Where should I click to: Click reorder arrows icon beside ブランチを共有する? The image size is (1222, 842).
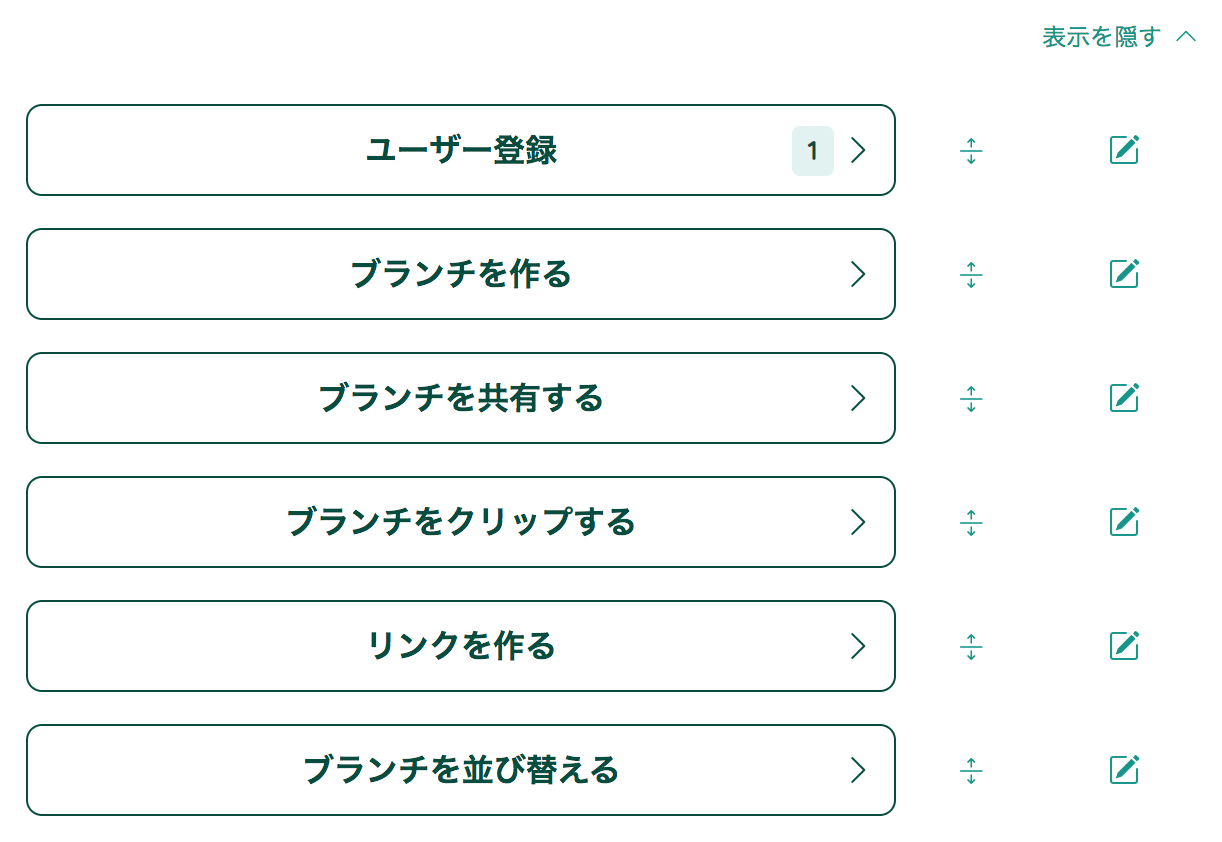tap(971, 399)
